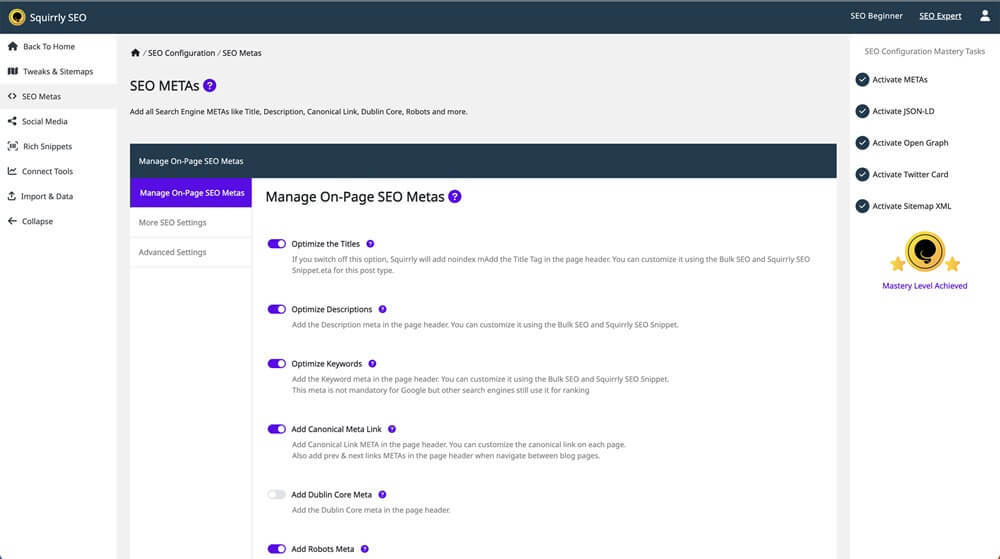Image resolution: width=1000 pixels, height=559 pixels.
Task: Click the help icon for Add Dublin Core Meta
Action: point(383,495)
